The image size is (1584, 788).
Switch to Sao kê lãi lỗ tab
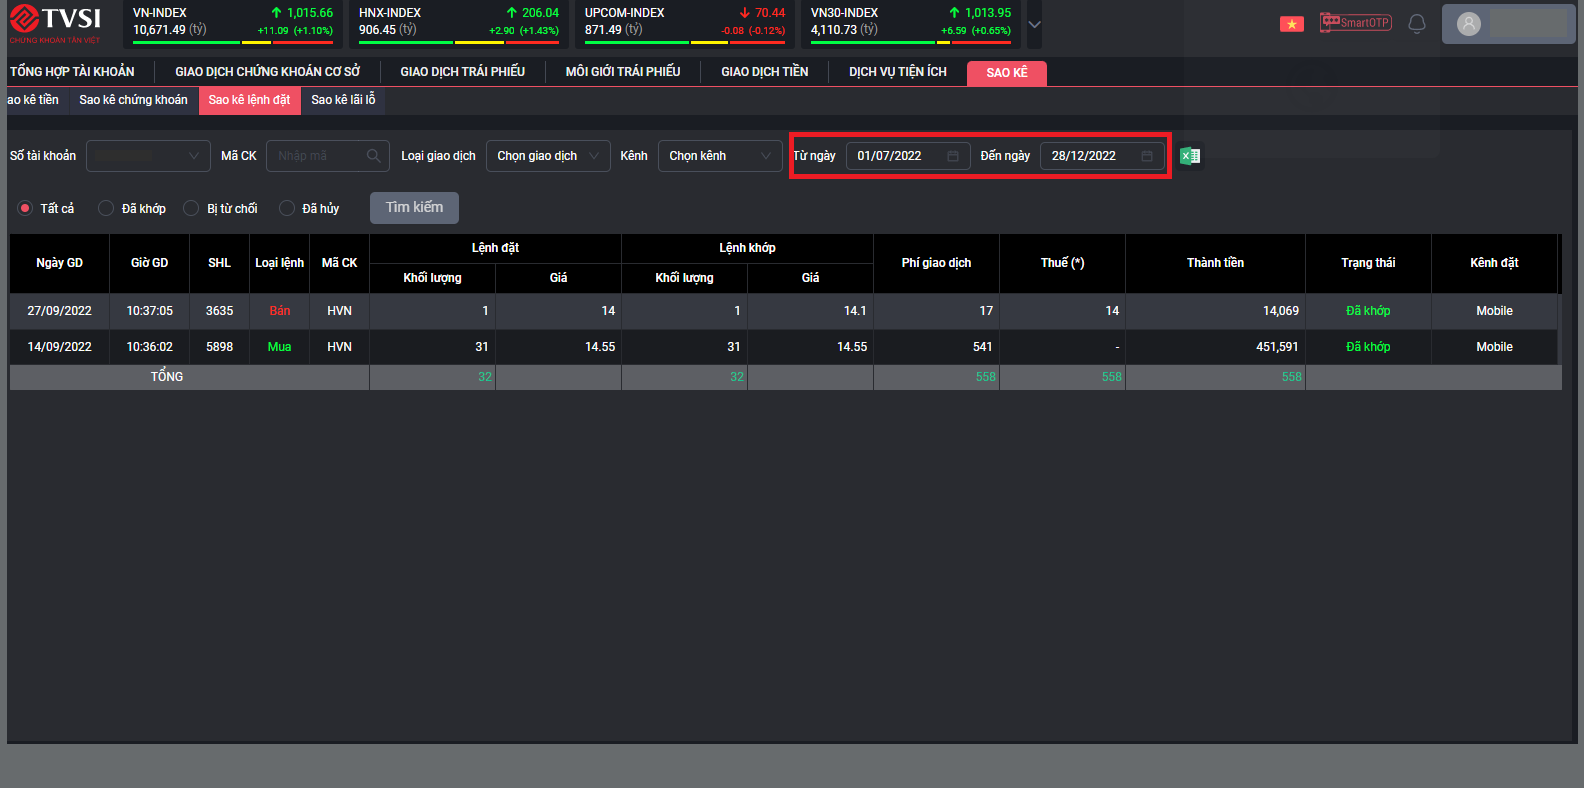click(x=343, y=100)
